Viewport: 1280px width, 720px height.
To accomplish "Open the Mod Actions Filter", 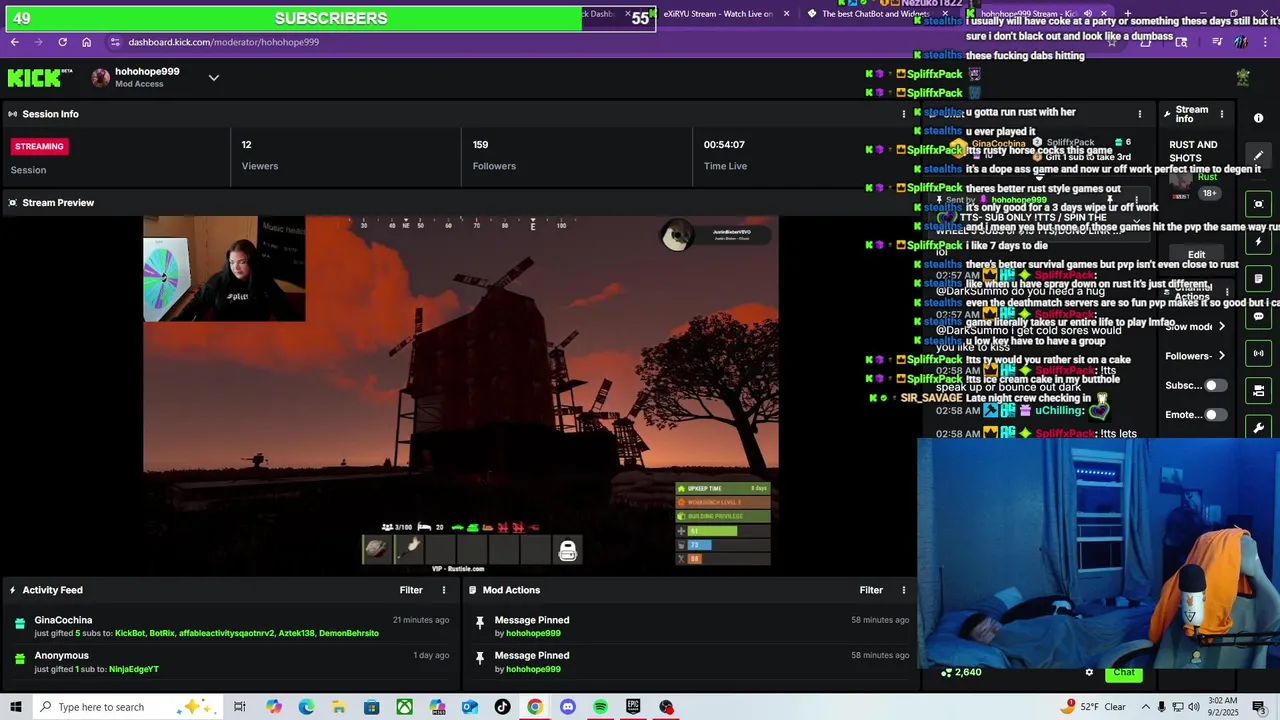I will click(871, 590).
